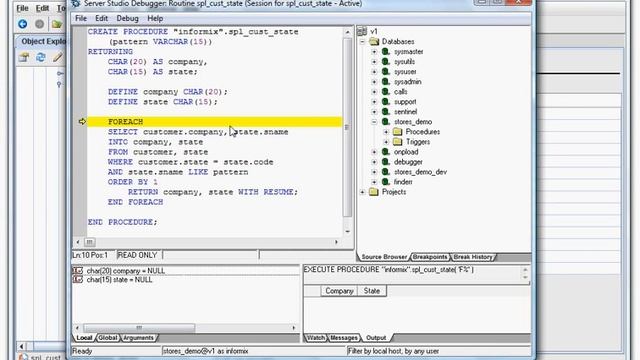Viewport: 640px width, 360px height.
Task: Expand the Triggers folder
Action: [386, 142]
